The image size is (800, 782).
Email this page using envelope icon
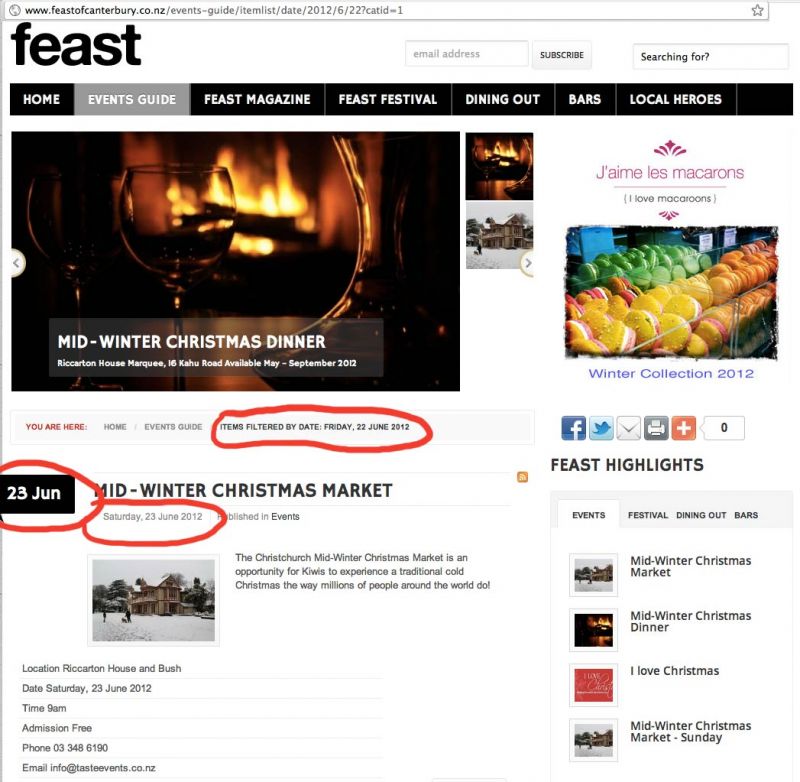629,427
